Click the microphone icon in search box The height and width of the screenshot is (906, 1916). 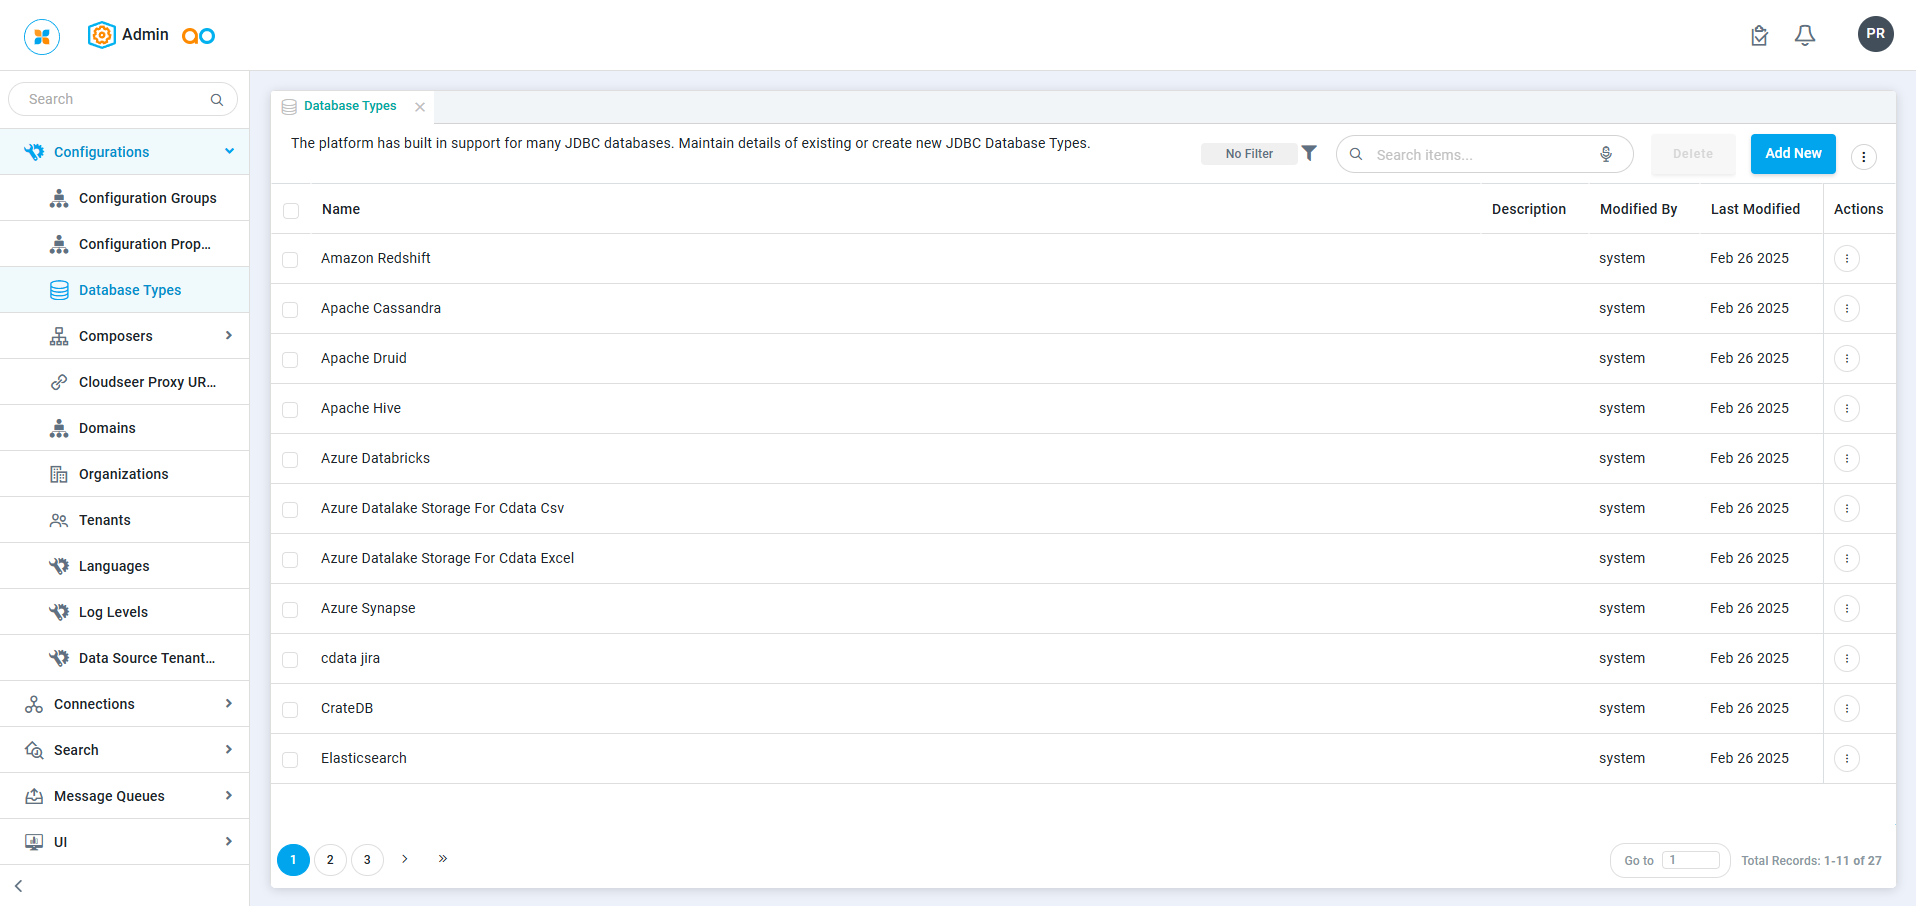(1606, 154)
